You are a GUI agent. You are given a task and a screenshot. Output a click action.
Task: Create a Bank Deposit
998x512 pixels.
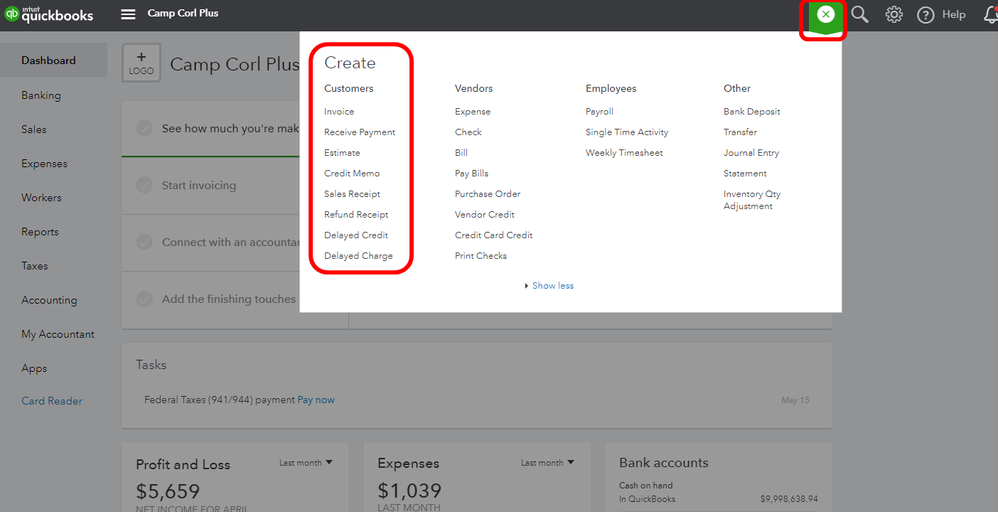752,111
